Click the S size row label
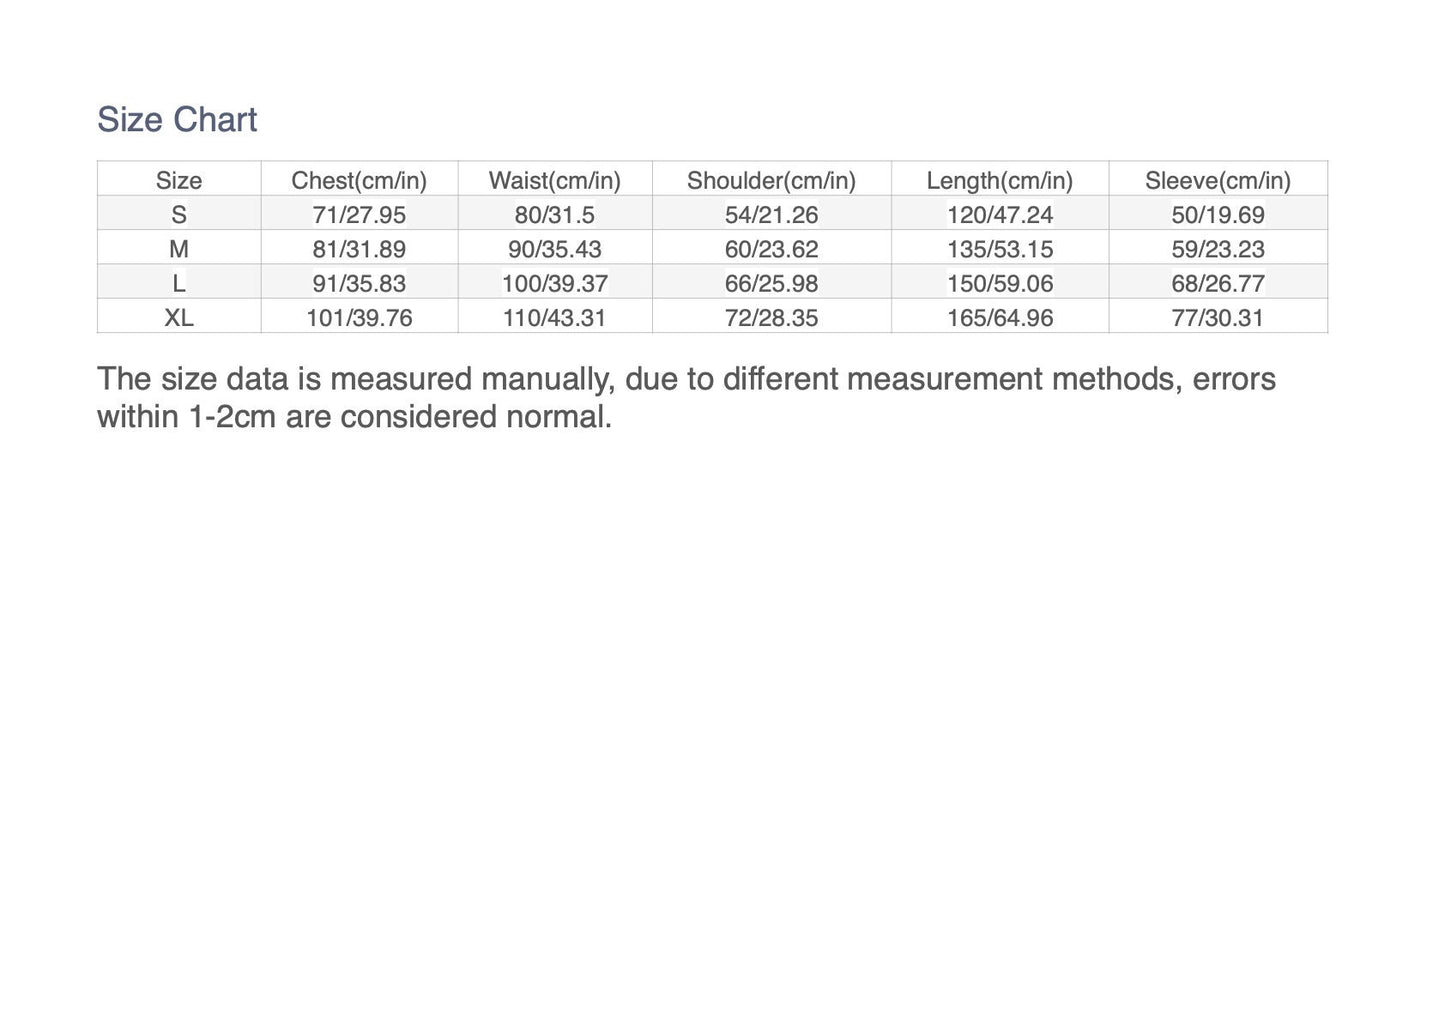Image resolution: width=1445 pixels, height=1021 pixels. [179, 214]
